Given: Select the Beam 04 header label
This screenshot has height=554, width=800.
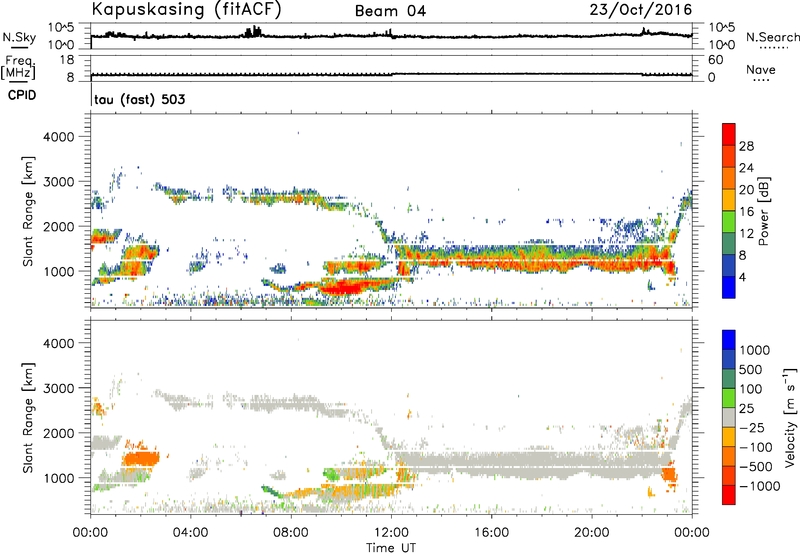Looking at the screenshot, I should tap(390, 11).
